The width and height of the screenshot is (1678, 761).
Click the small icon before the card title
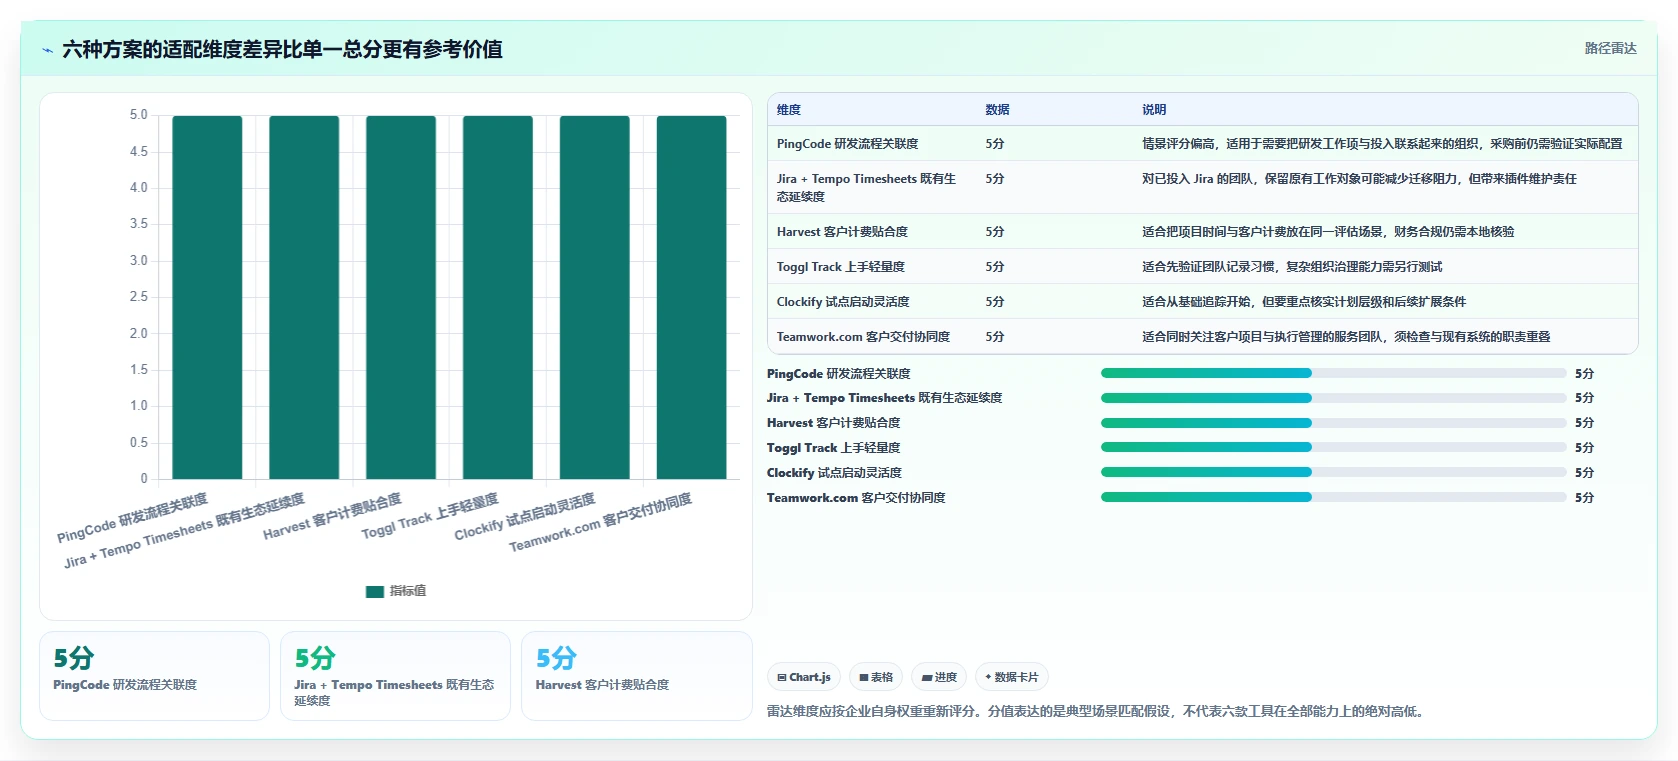coord(47,50)
